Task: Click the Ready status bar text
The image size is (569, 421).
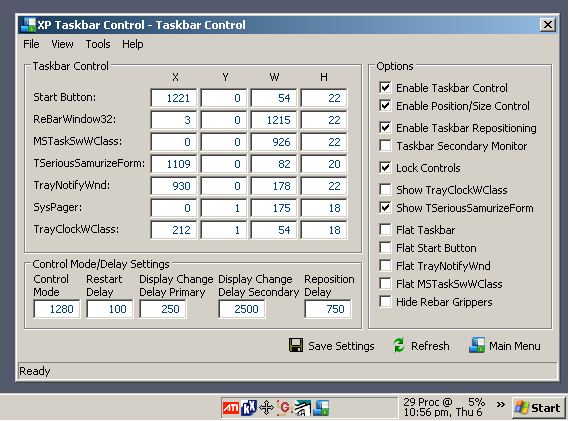Action: 35,371
